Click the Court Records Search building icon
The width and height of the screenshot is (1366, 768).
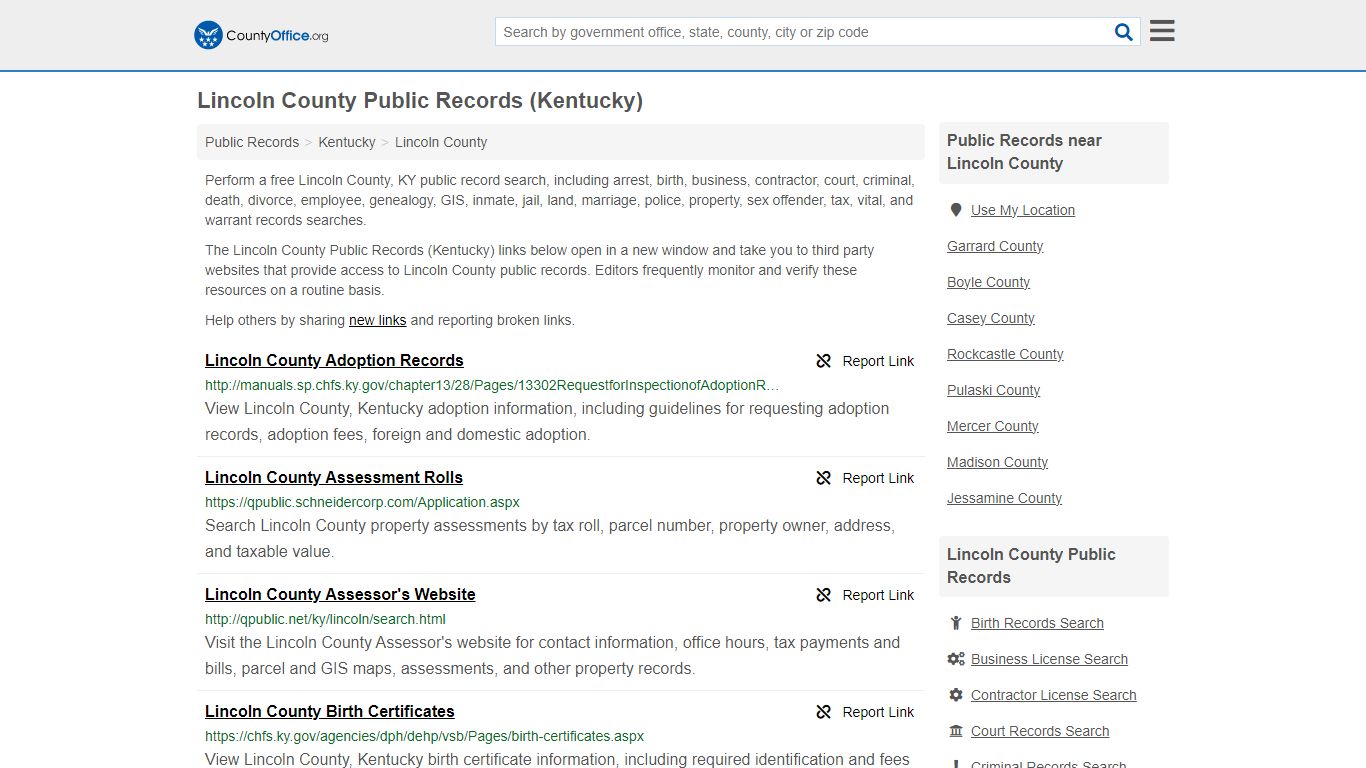tap(956, 731)
